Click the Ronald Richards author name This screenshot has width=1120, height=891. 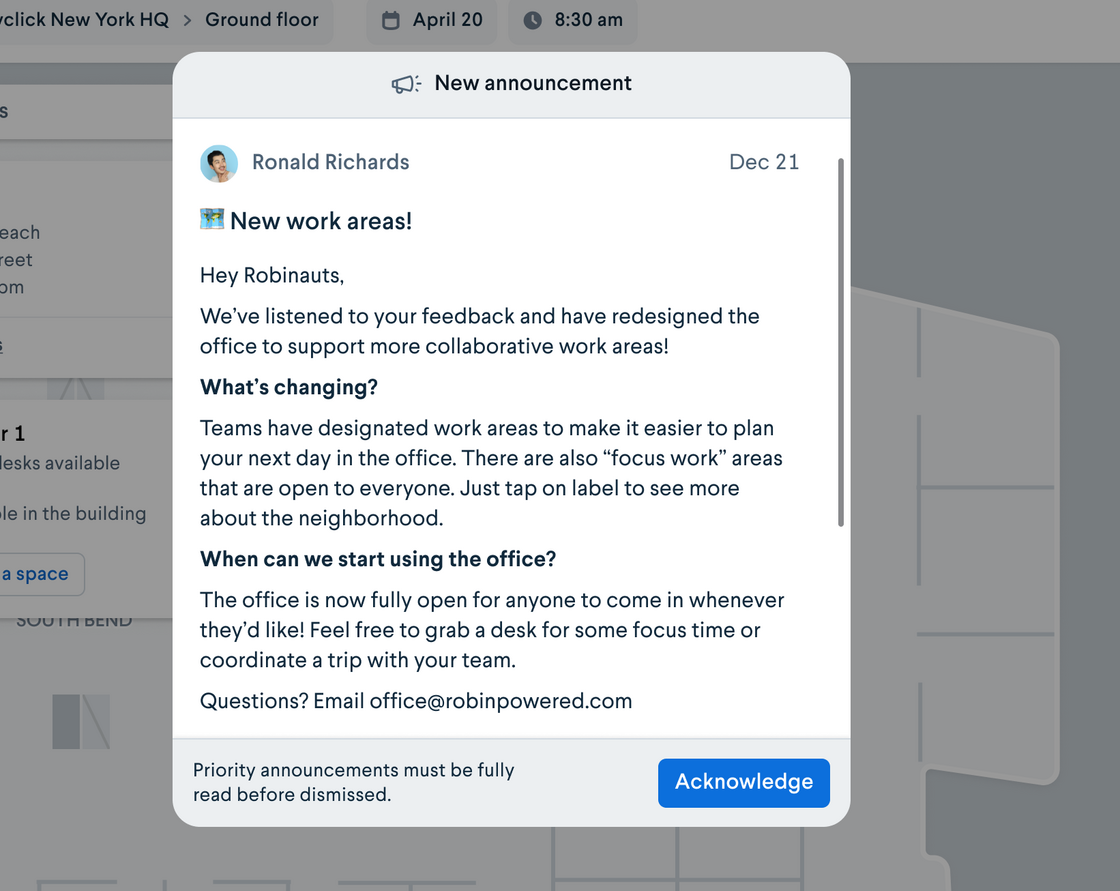tap(331, 162)
